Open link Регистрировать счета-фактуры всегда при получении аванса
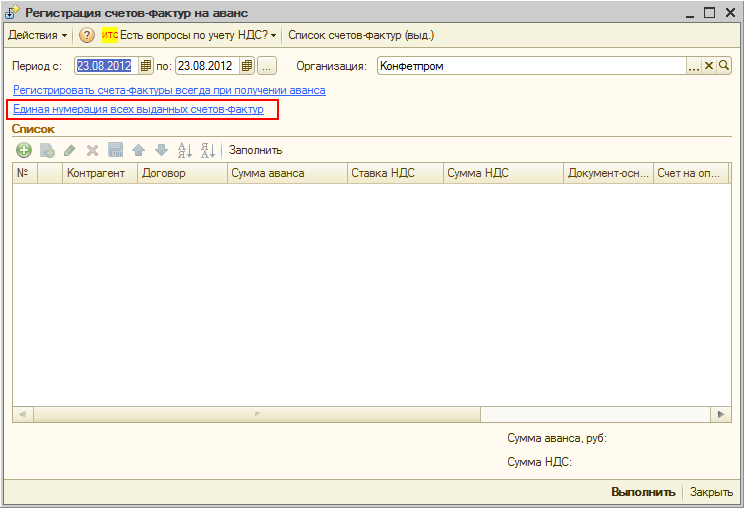The width and height of the screenshot is (744, 508). tap(169, 90)
